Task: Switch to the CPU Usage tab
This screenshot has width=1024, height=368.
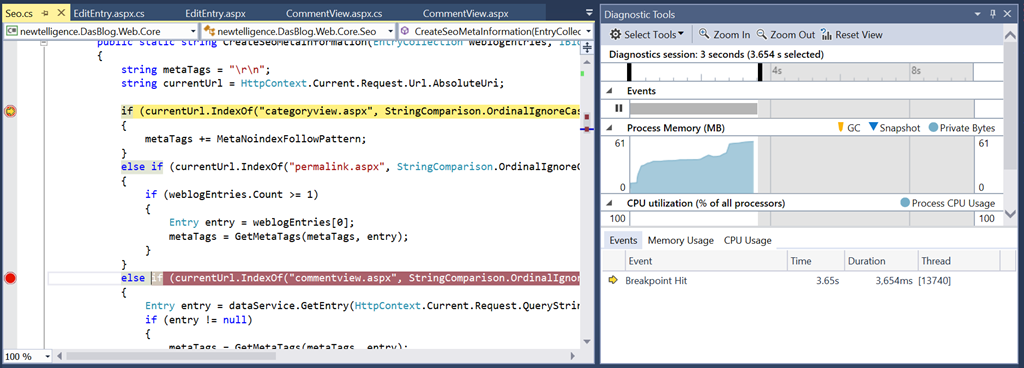Action: point(748,240)
